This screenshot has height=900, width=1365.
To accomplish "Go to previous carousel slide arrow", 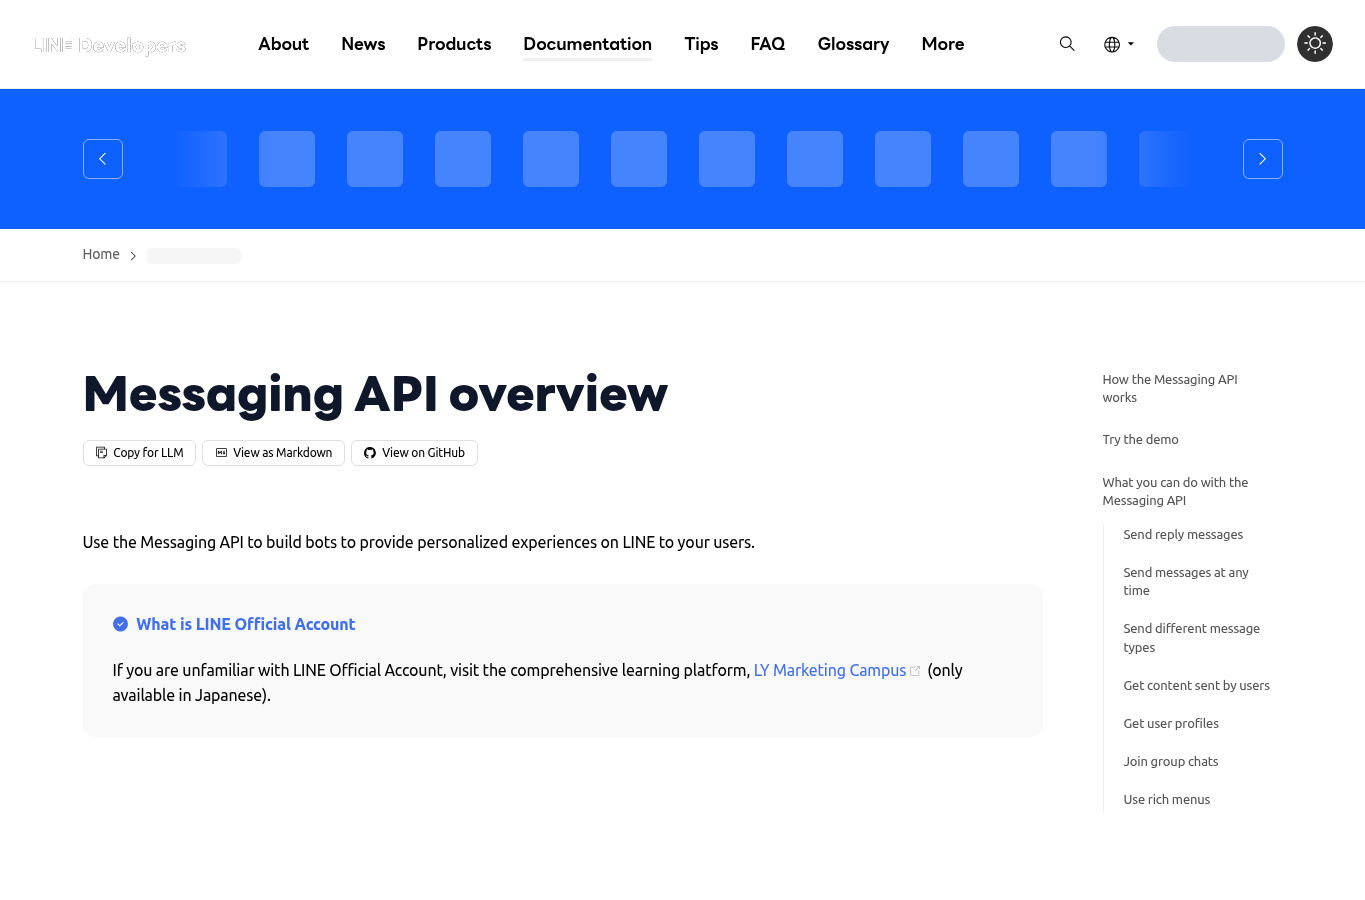I will click(x=103, y=159).
